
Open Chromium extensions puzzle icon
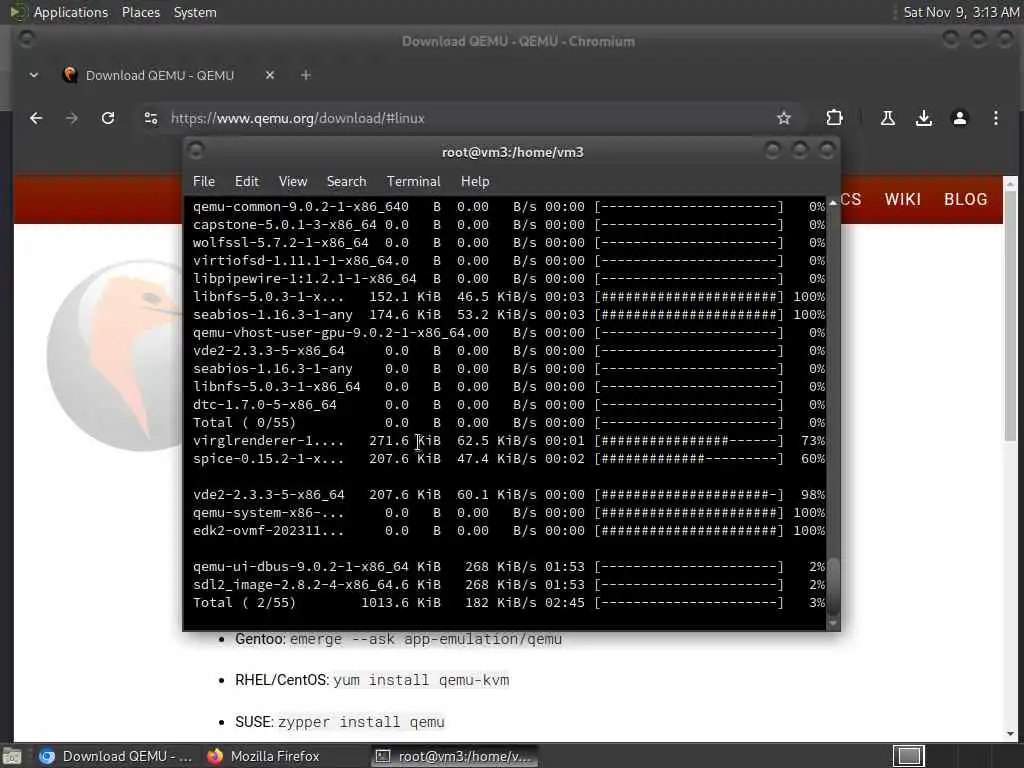835,118
